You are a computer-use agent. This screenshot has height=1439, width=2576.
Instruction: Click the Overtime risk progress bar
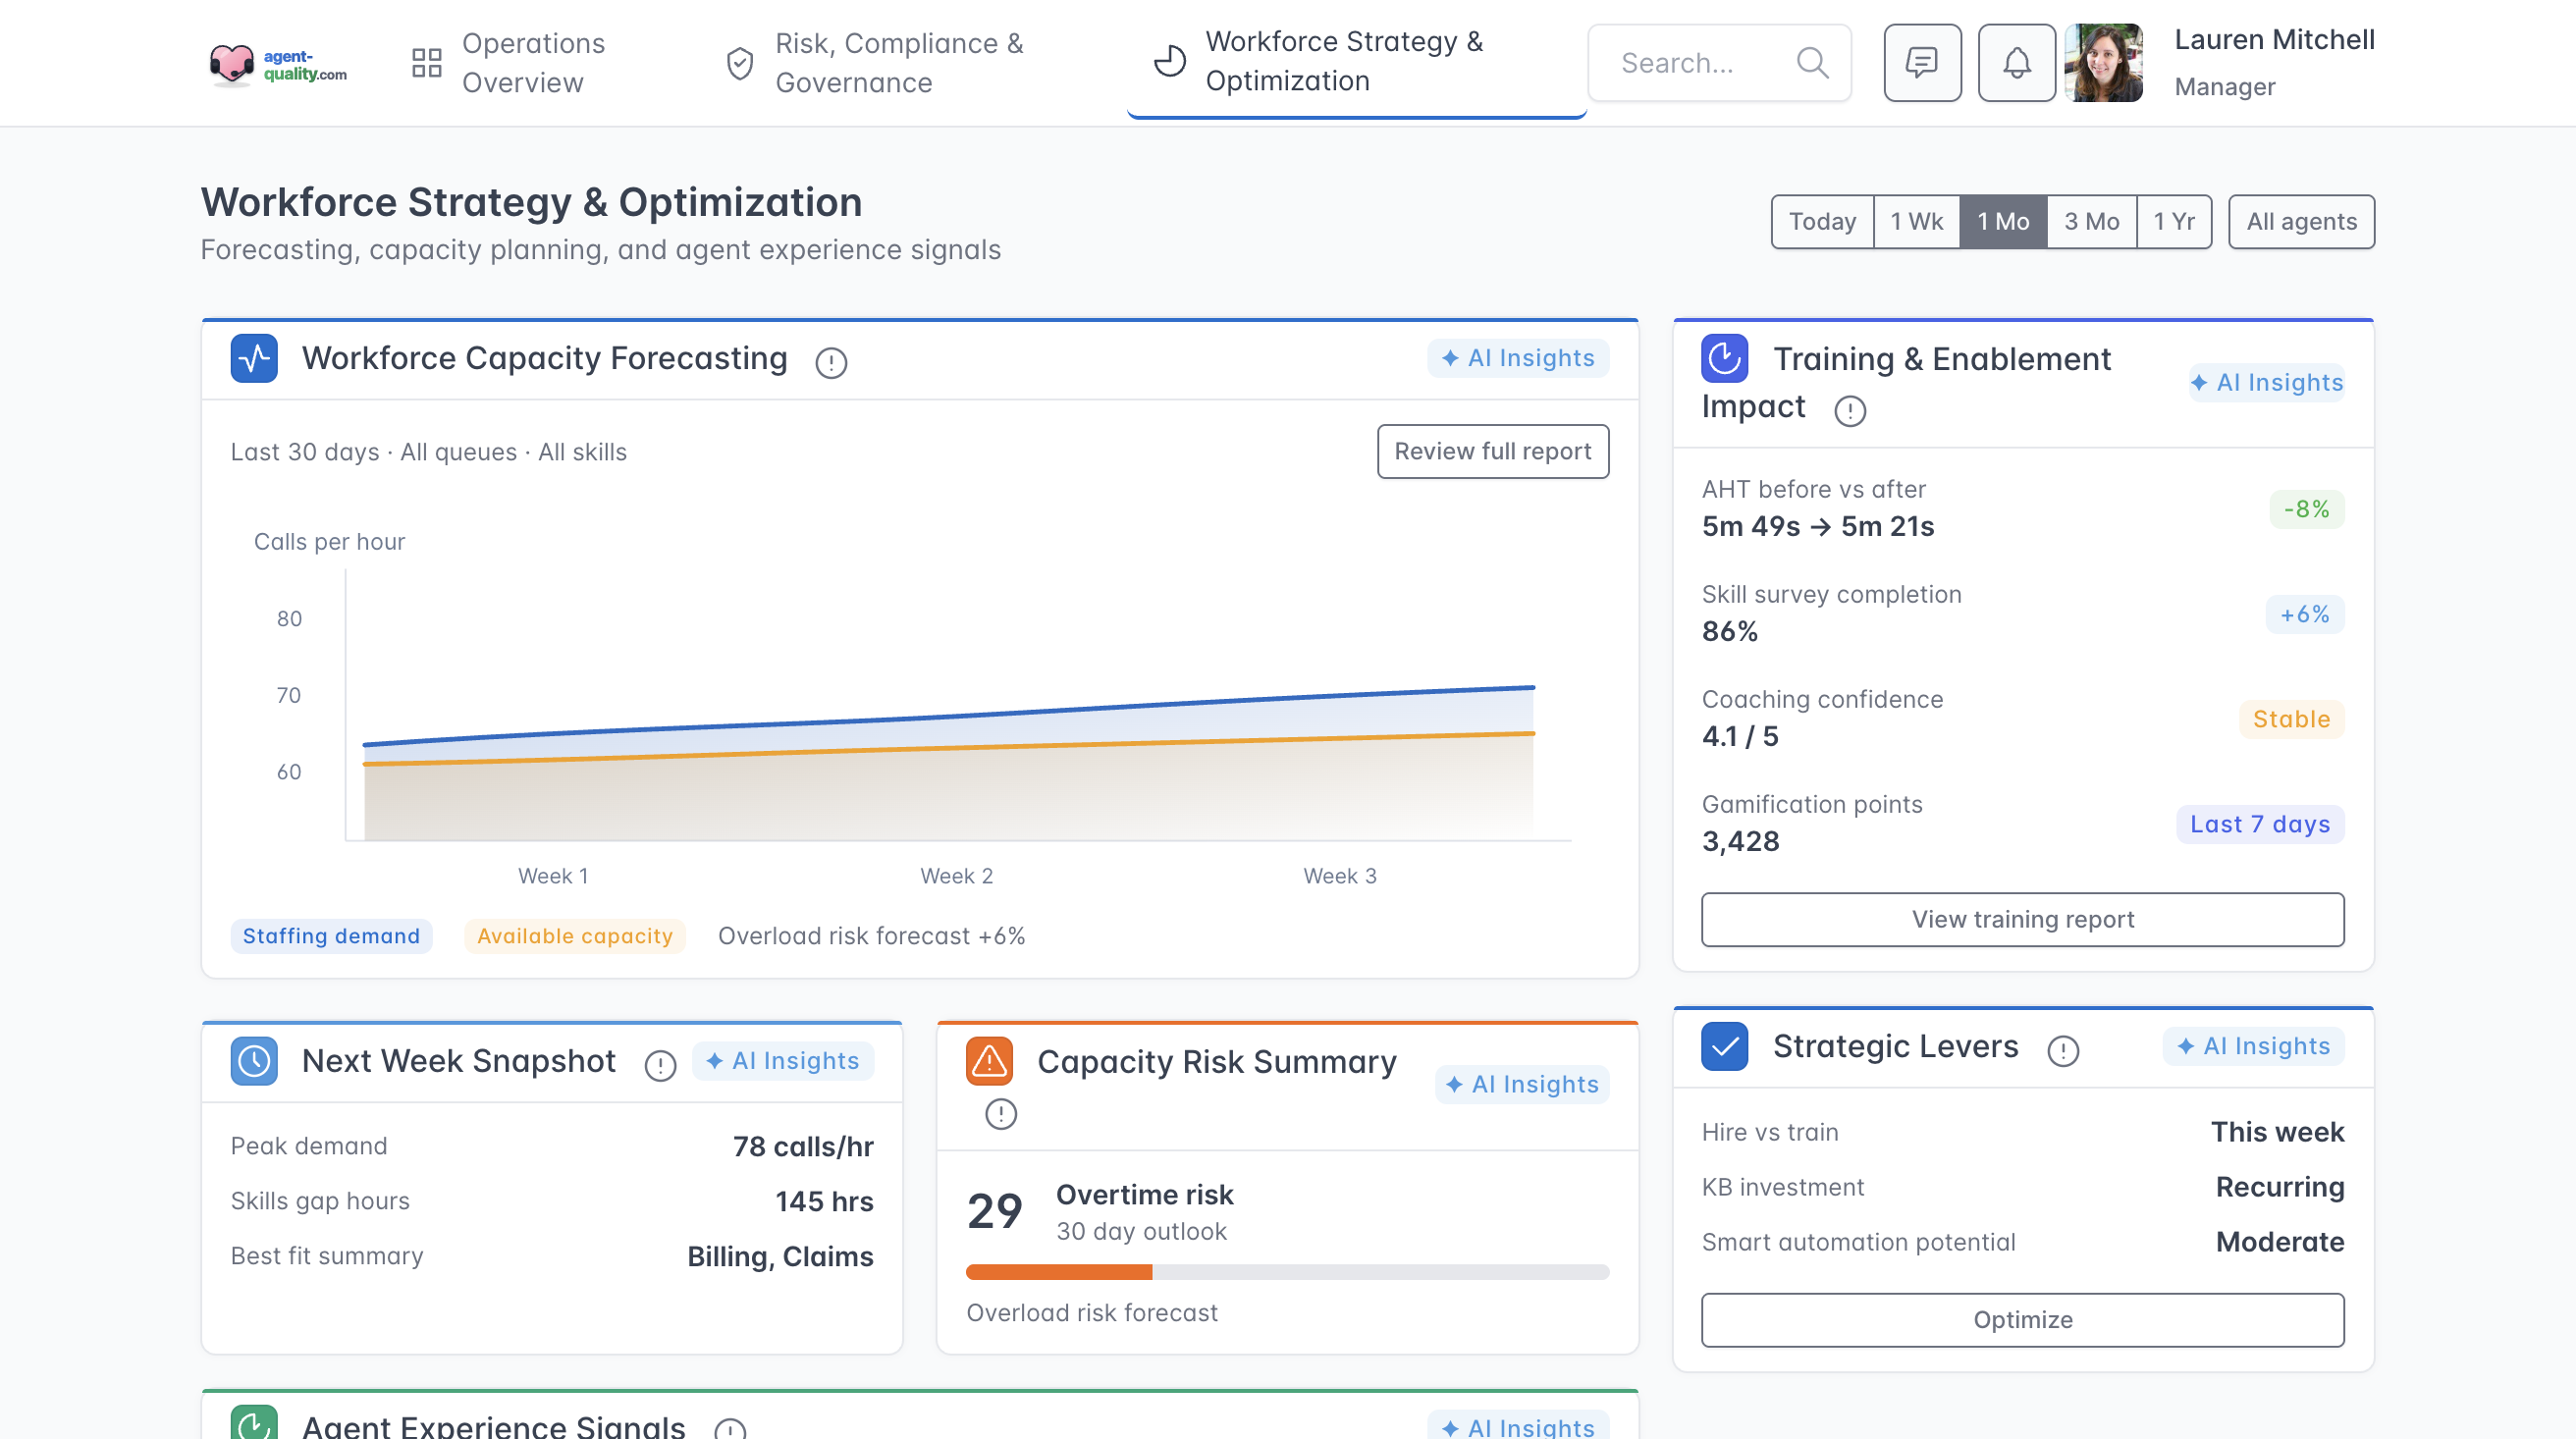point(1287,1272)
